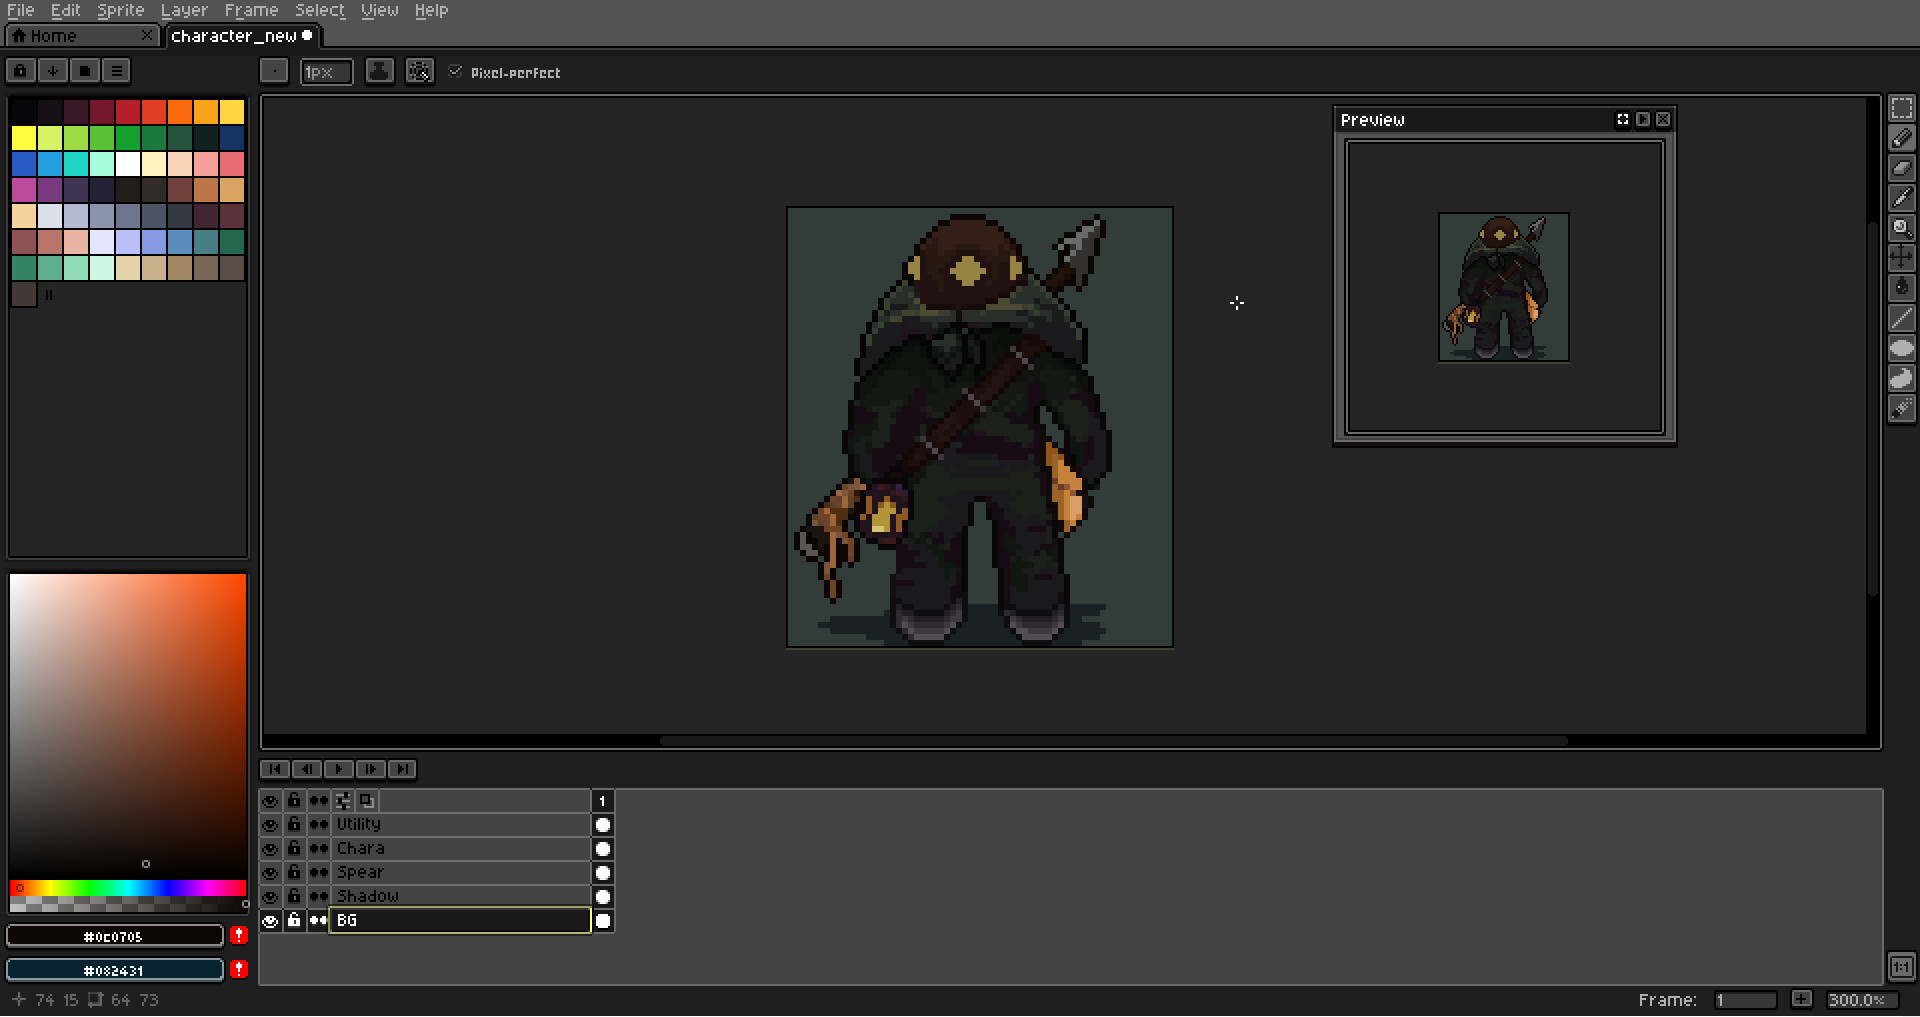Hide the Spear layer
Viewport: 1920px width, 1017px height.
coord(270,872)
